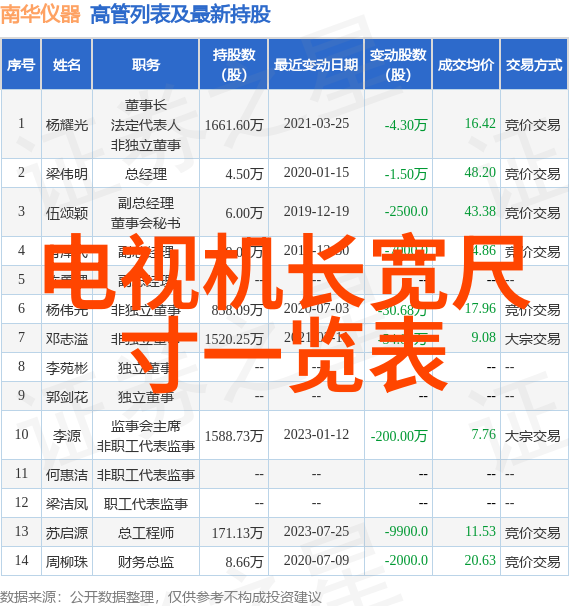
Task: Click the shareholding value 171.13万
Action: [x=238, y=533]
